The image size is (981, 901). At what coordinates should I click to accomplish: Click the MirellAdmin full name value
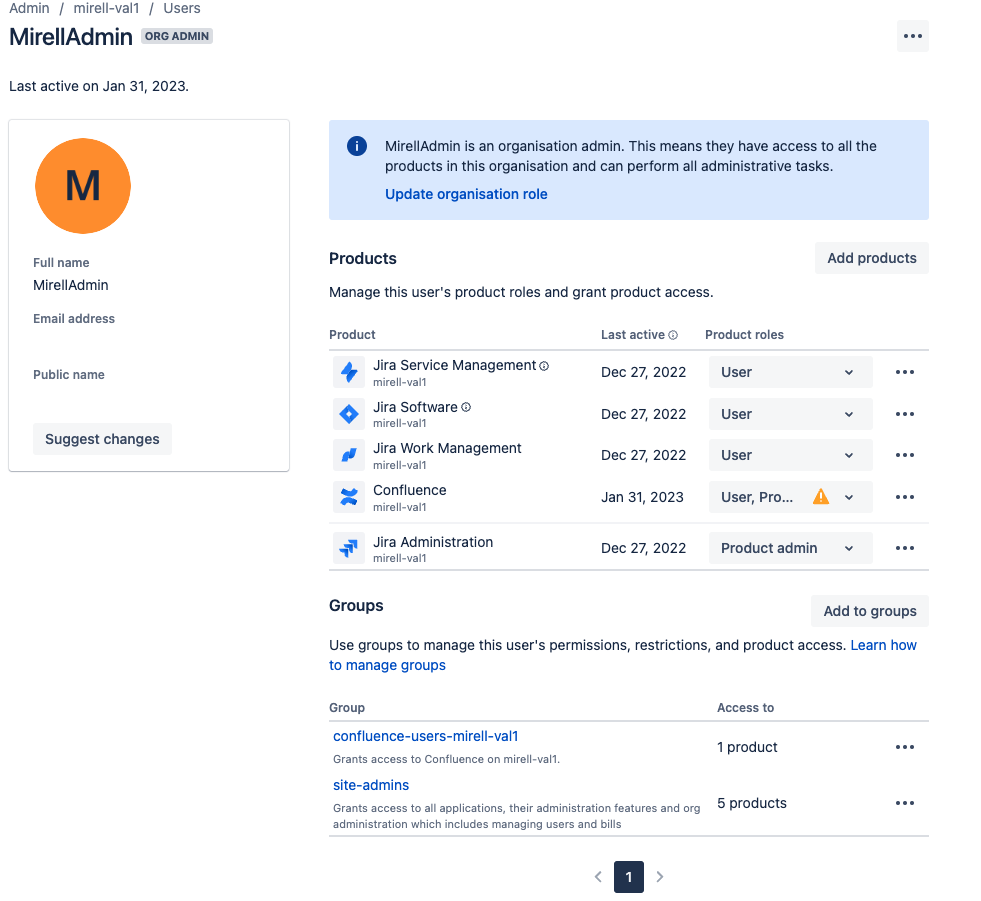71,286
